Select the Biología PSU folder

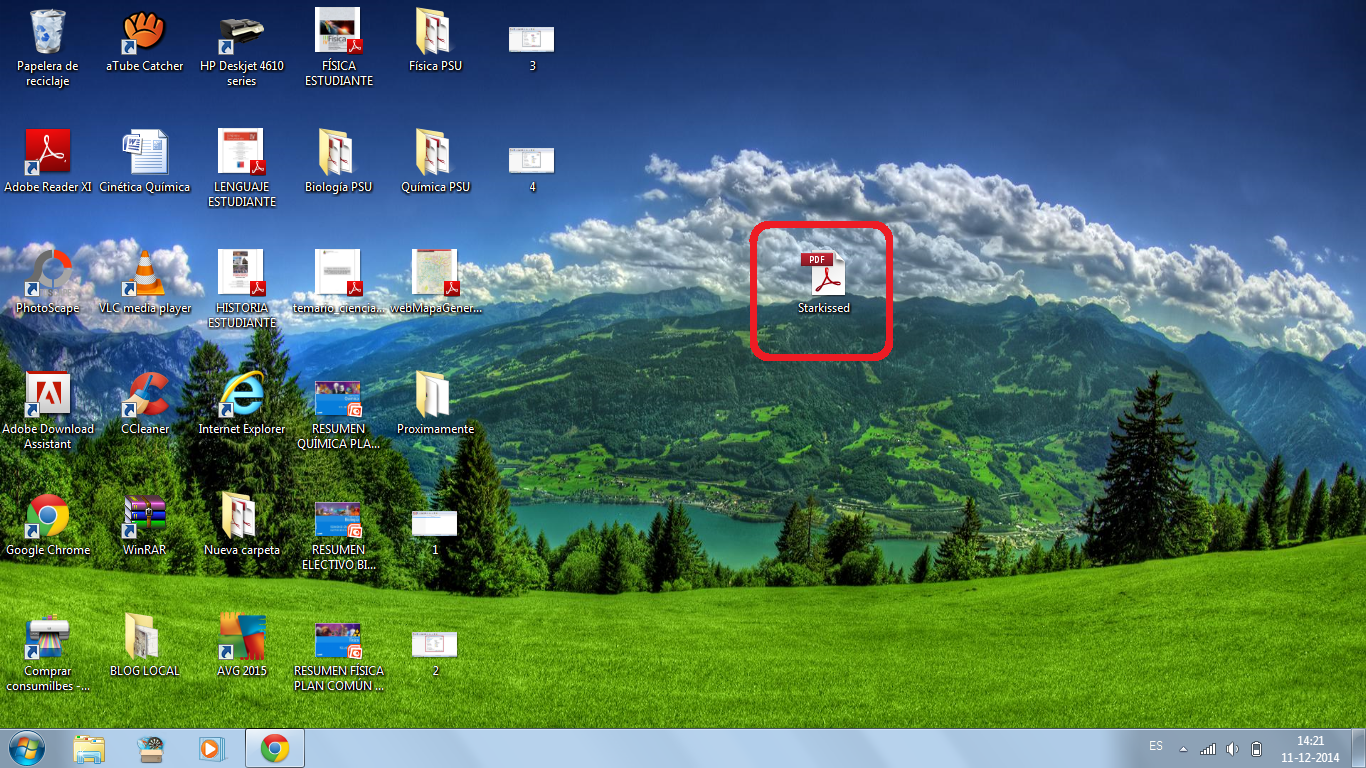[338, 162]
